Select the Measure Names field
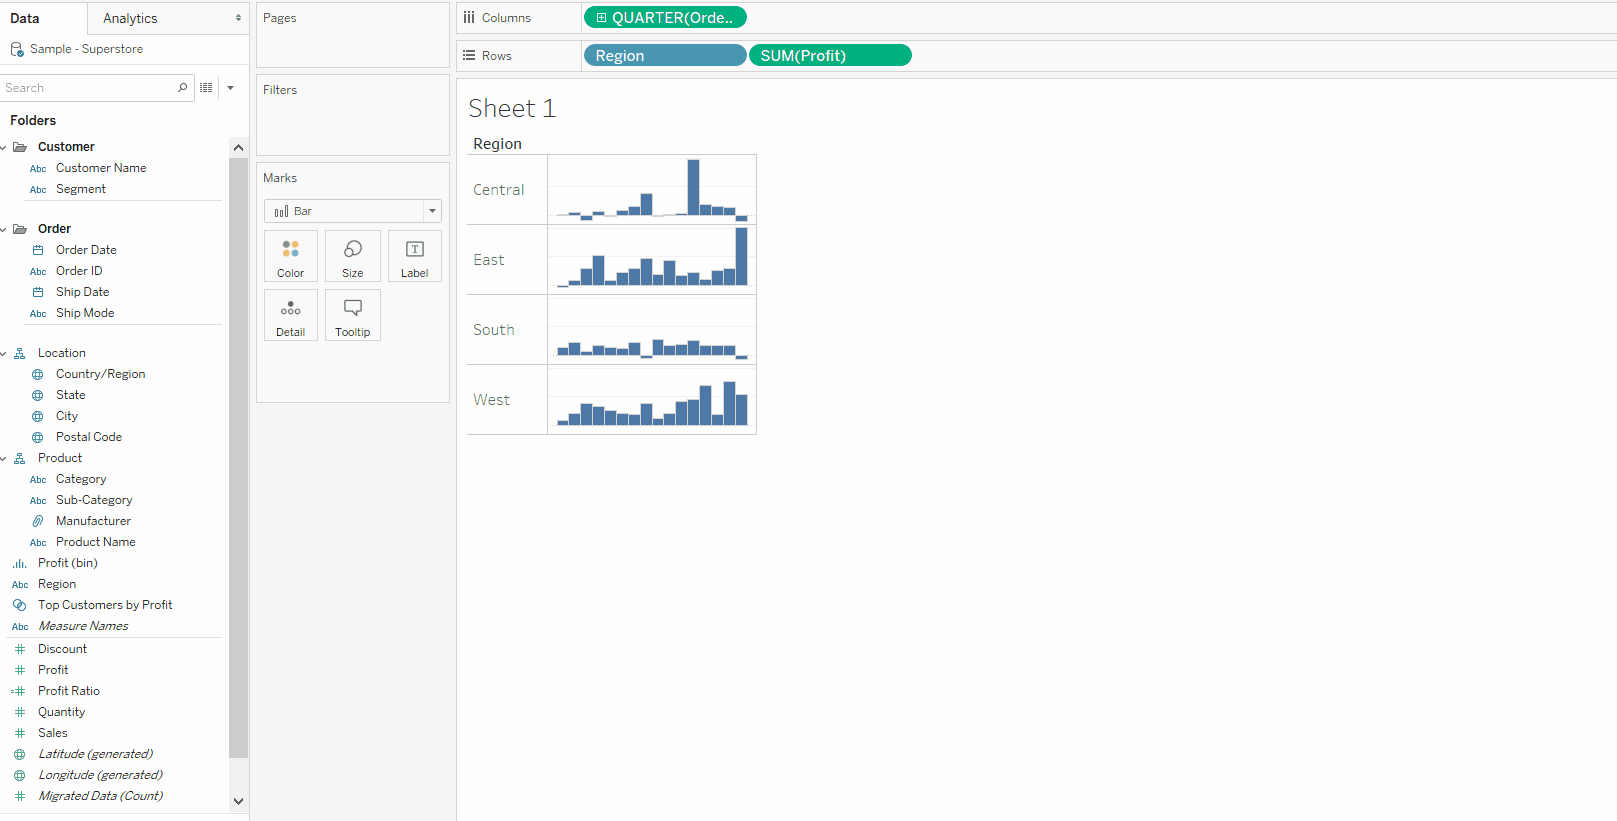Screen dimensions: 1617x821 point(83,626)
